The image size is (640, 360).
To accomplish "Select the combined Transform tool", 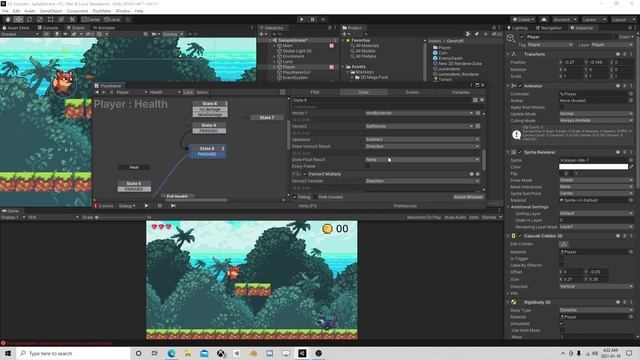I will pos(61,19).
